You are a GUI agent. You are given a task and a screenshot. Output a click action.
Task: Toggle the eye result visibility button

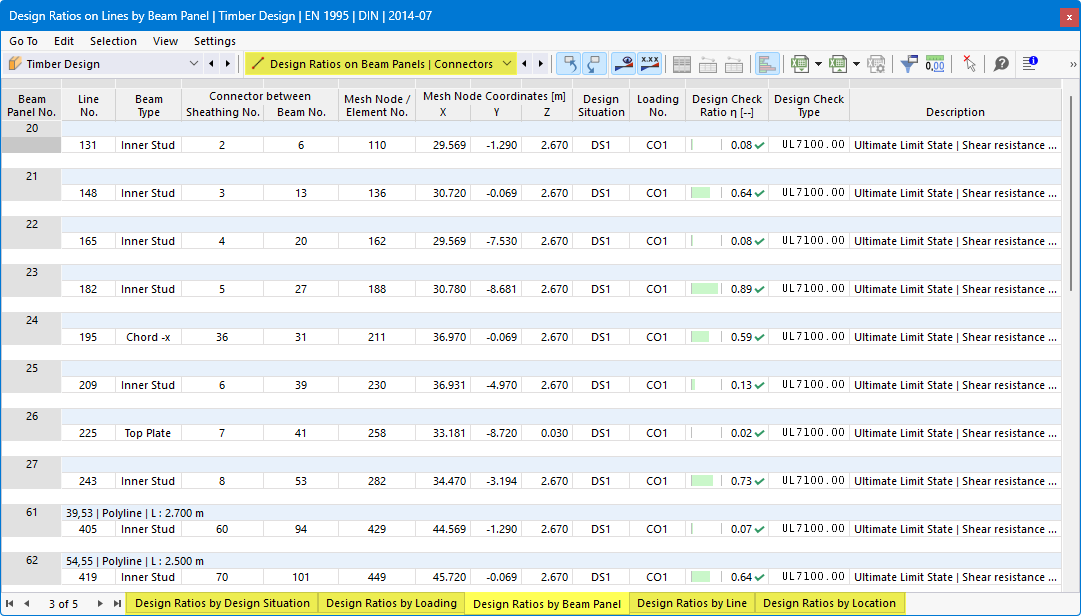(624, 64)
